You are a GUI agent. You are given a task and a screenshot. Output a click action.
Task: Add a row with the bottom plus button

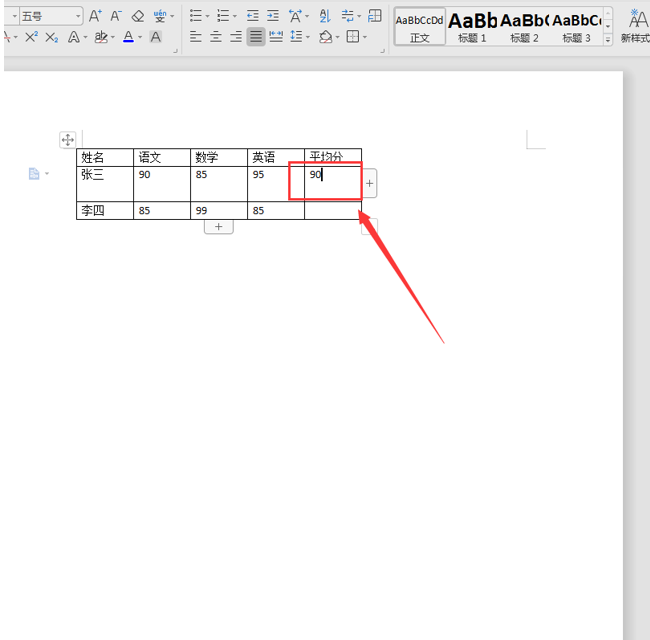[x=219, y=227]
